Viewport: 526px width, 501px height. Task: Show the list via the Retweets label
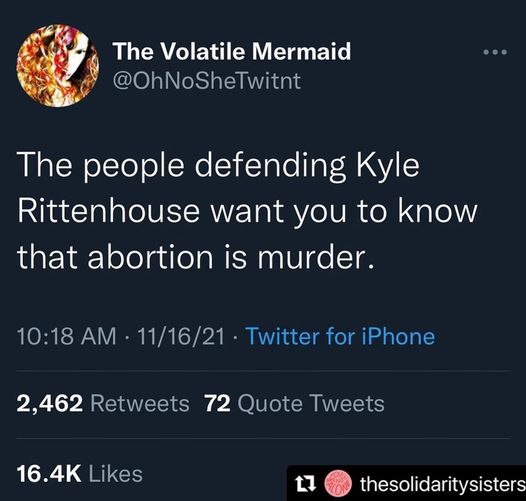coord(140,404)
